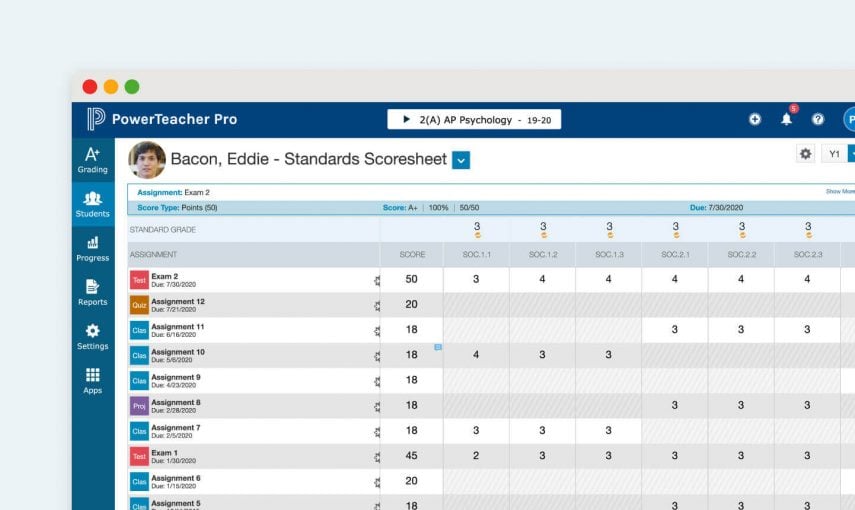Viewport: 855px width, 510px height.
Task: Open the help question mark icon
Action: [818, 119]
